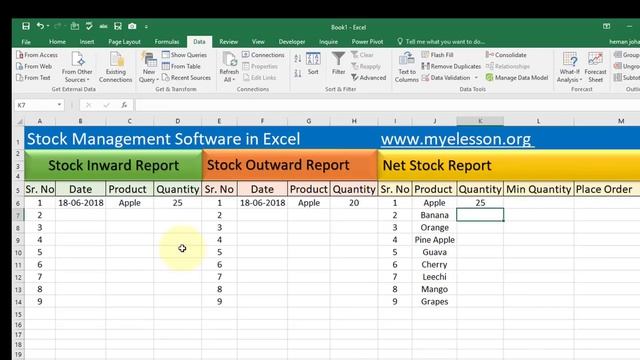Open the Undo history dropdown arrow
Image resolution: width=640 pixels, height=360 pixels.
(x=48, y=27)
